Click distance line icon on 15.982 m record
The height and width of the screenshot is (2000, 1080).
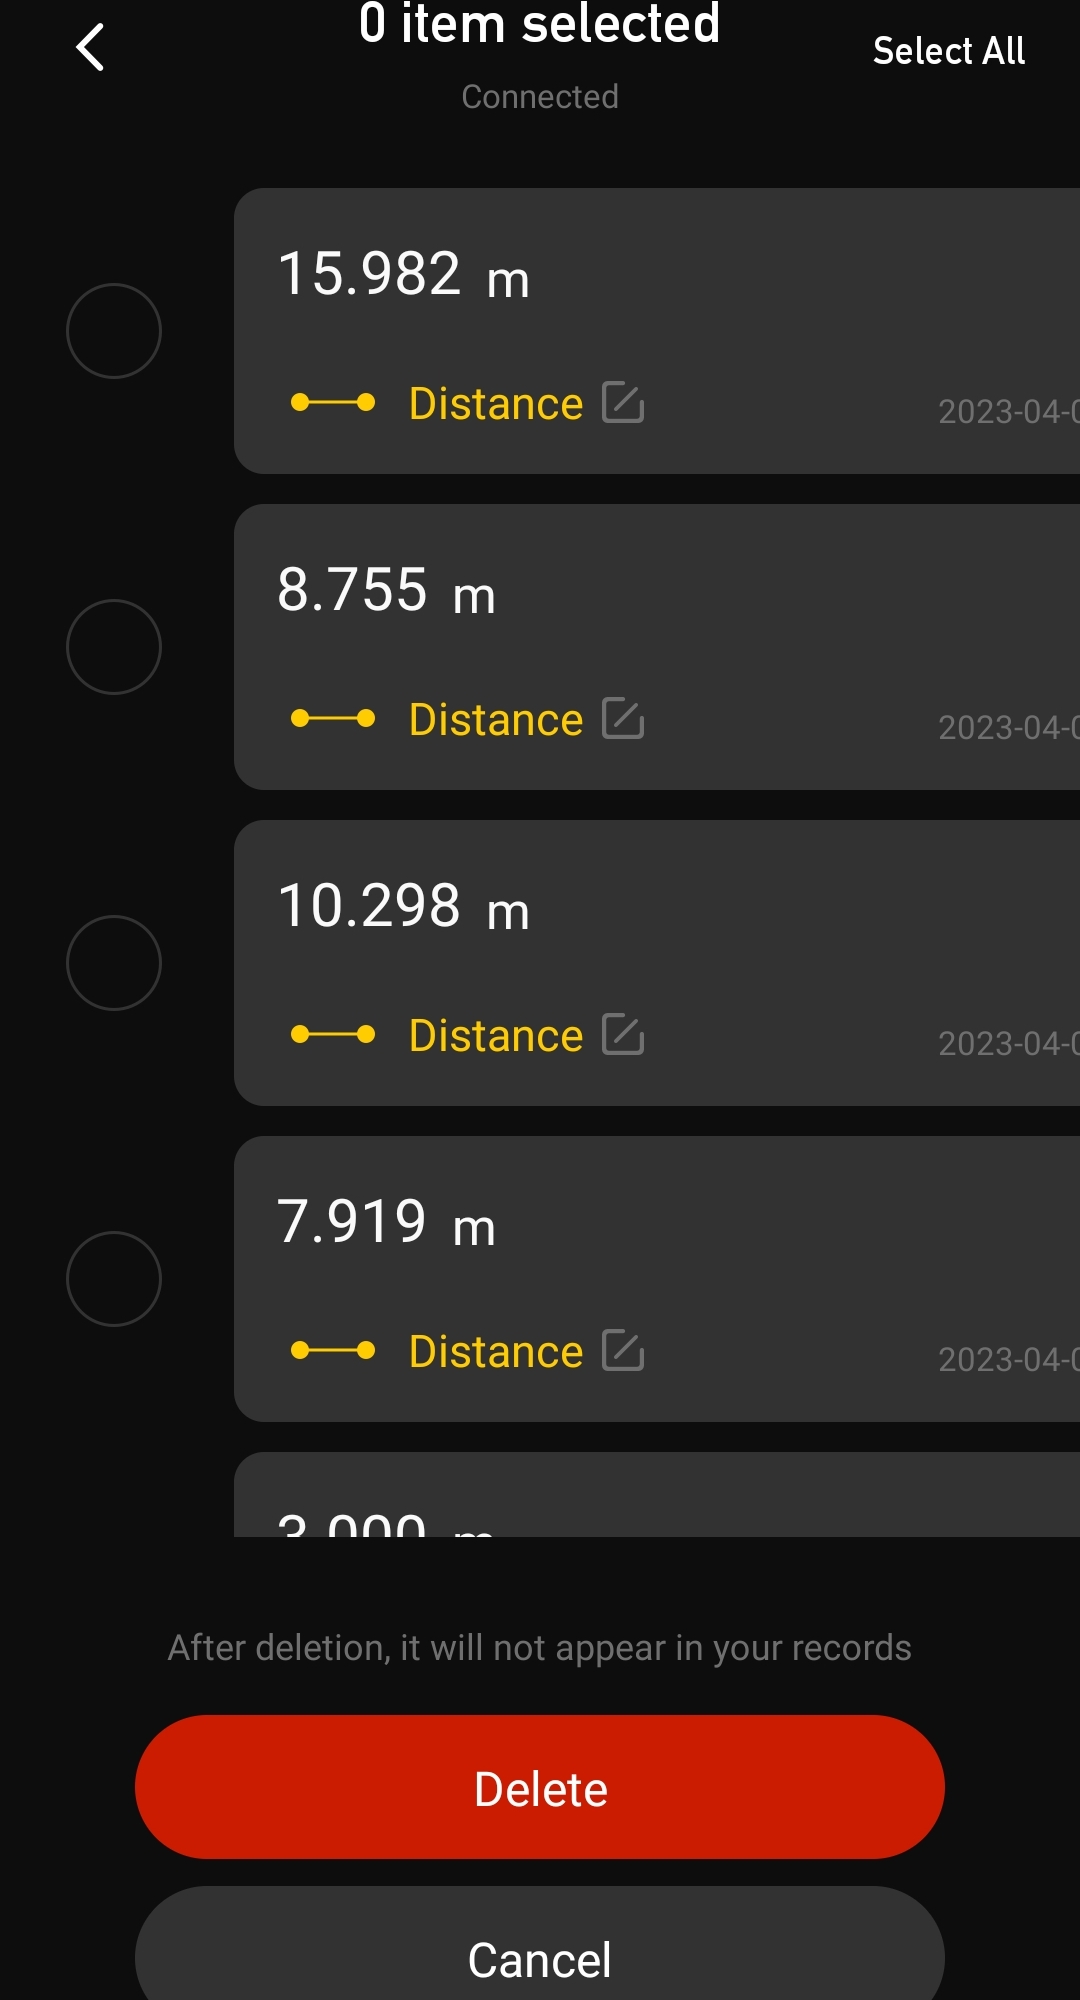click(332, 402)
